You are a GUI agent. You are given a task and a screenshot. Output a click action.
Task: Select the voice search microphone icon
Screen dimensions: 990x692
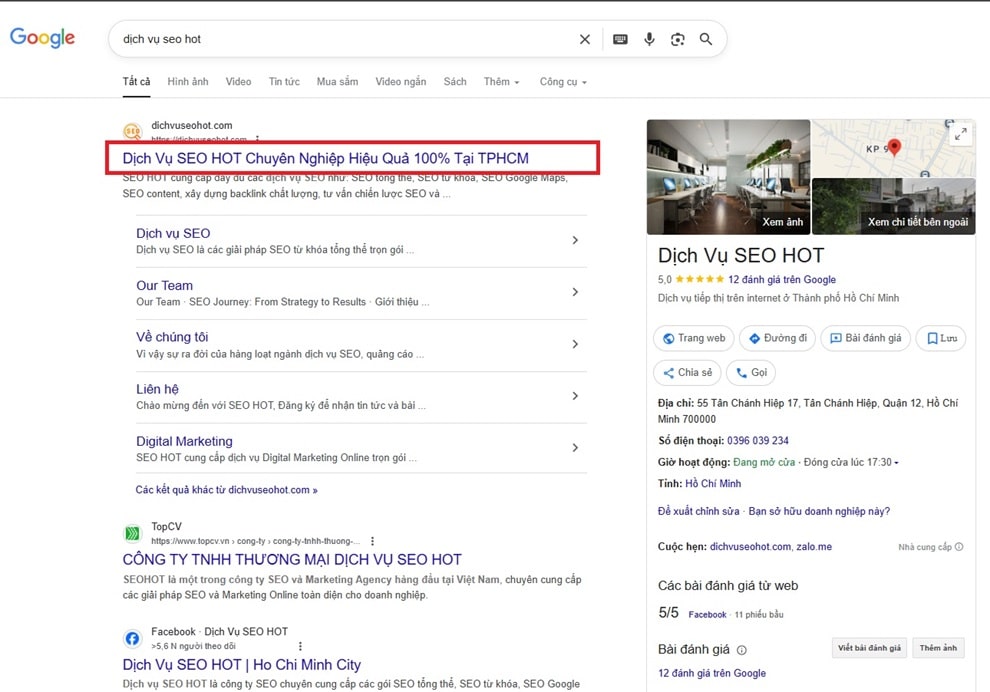(x=649, y=39)
